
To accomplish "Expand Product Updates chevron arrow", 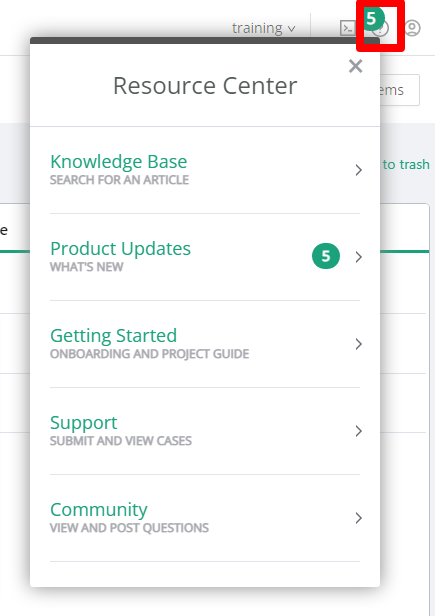I will (358, 257).
